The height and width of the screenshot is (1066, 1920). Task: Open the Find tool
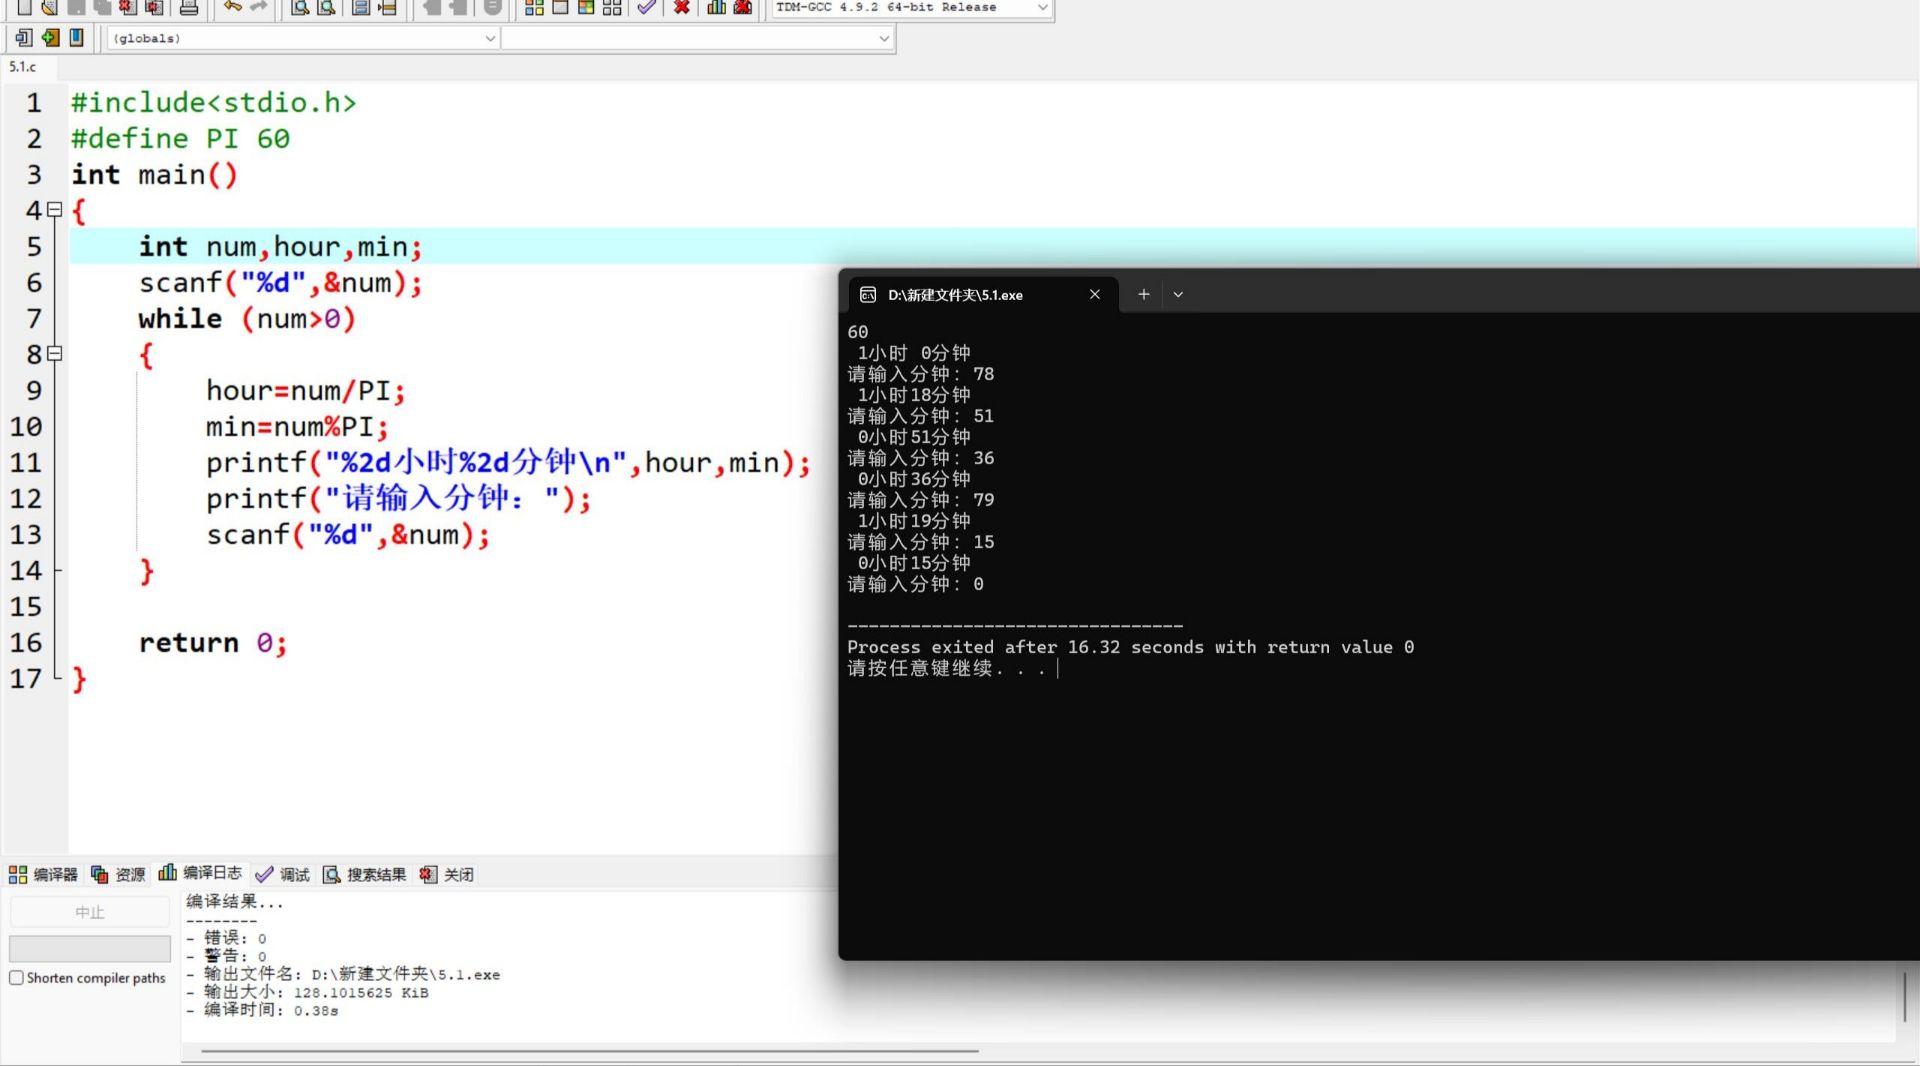[300, 7]
